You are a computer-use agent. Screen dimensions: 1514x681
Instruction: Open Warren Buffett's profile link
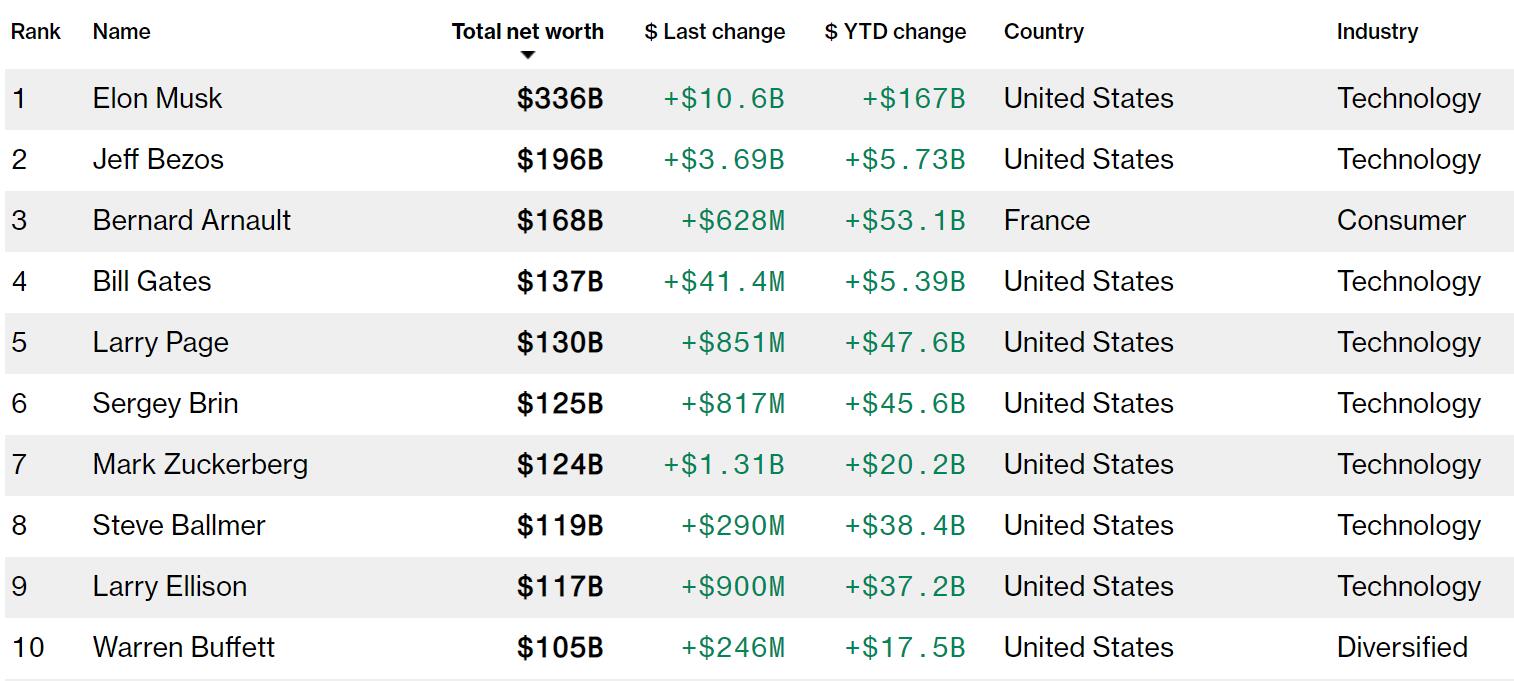coord(183,648)
